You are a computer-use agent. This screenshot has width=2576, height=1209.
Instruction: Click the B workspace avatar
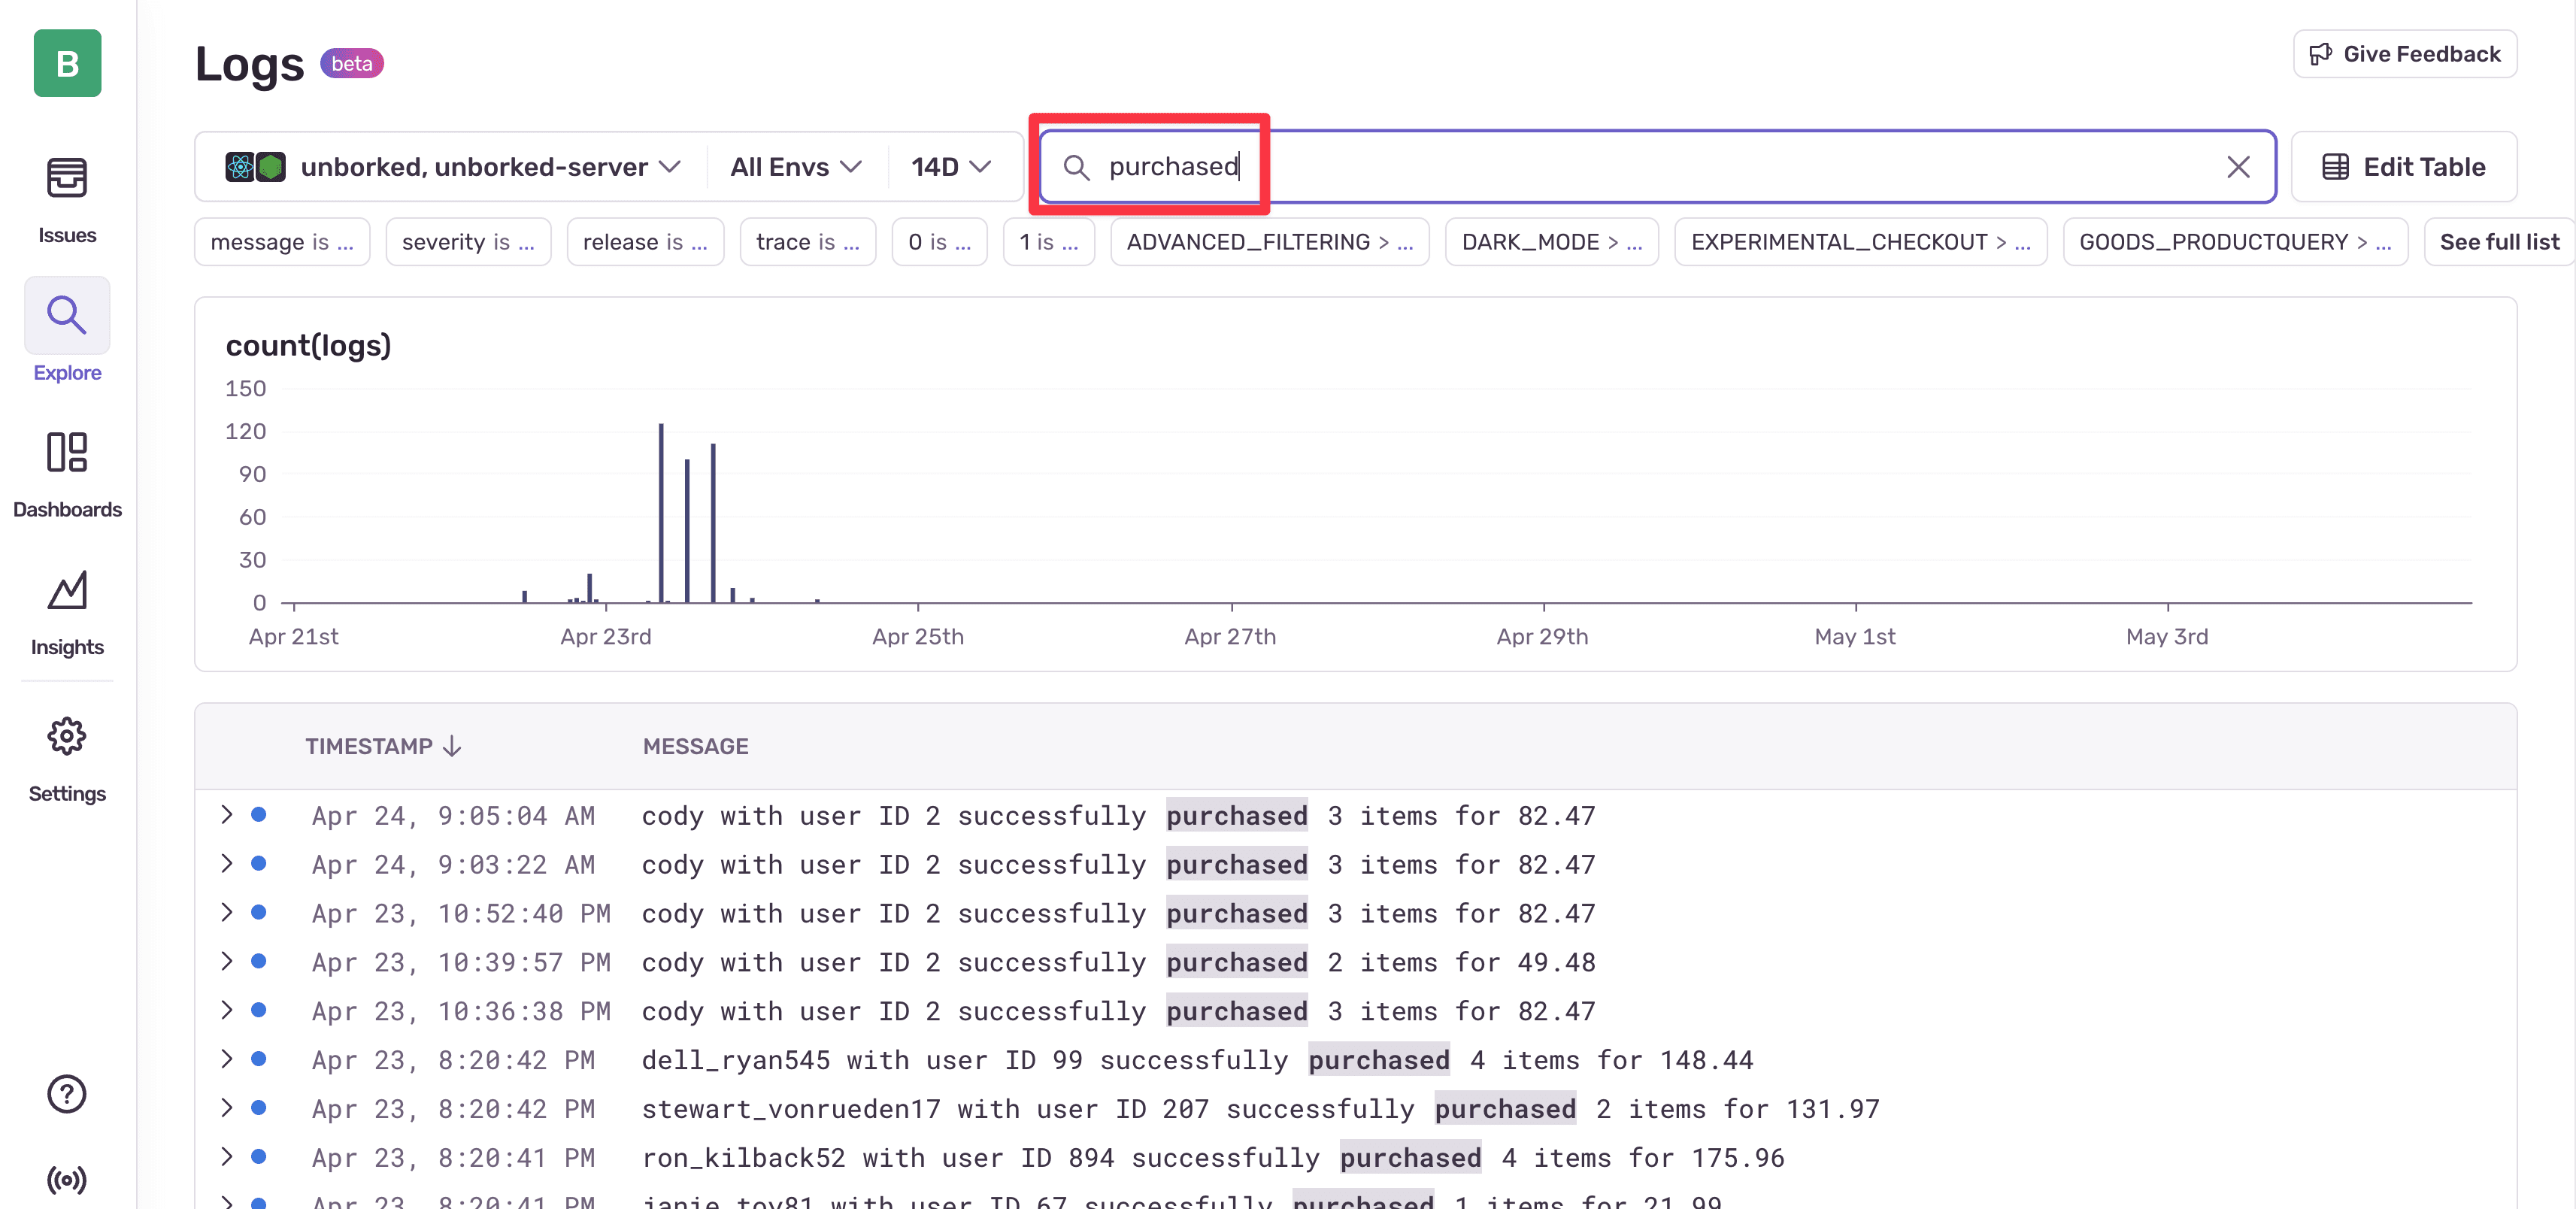[x=66, y=63]
